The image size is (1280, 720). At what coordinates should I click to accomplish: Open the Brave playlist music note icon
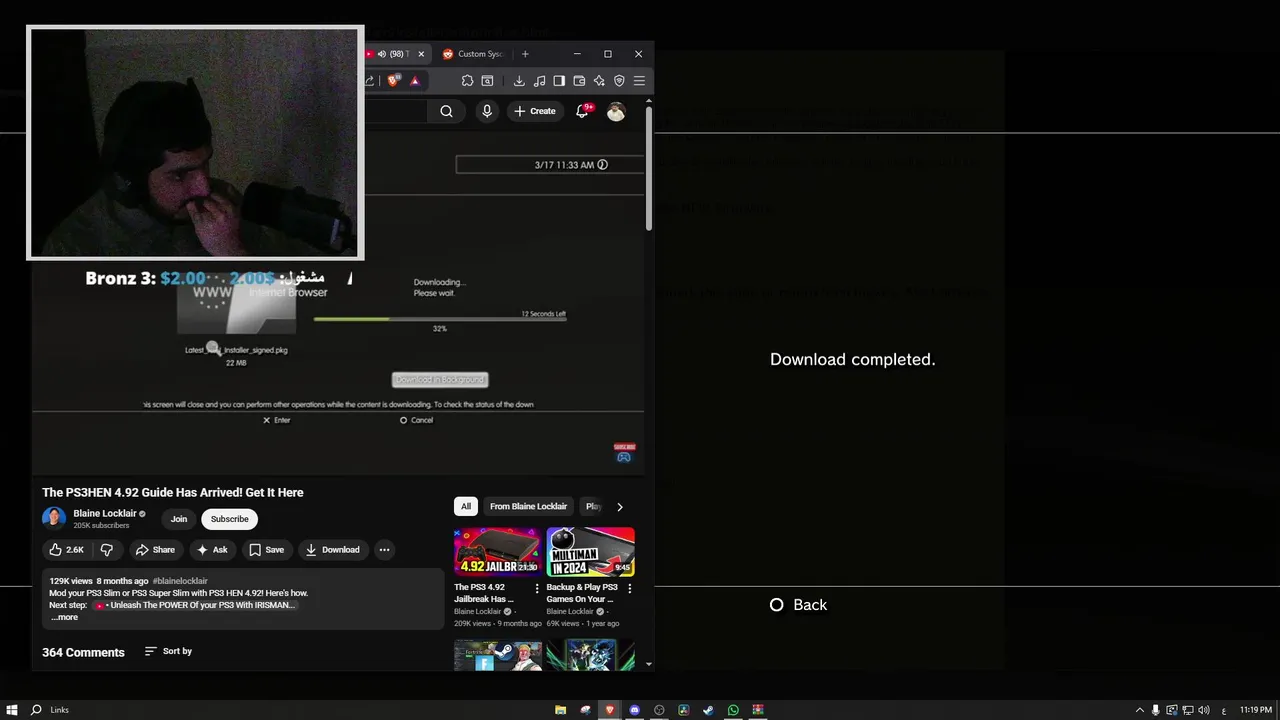click(539, 81)
